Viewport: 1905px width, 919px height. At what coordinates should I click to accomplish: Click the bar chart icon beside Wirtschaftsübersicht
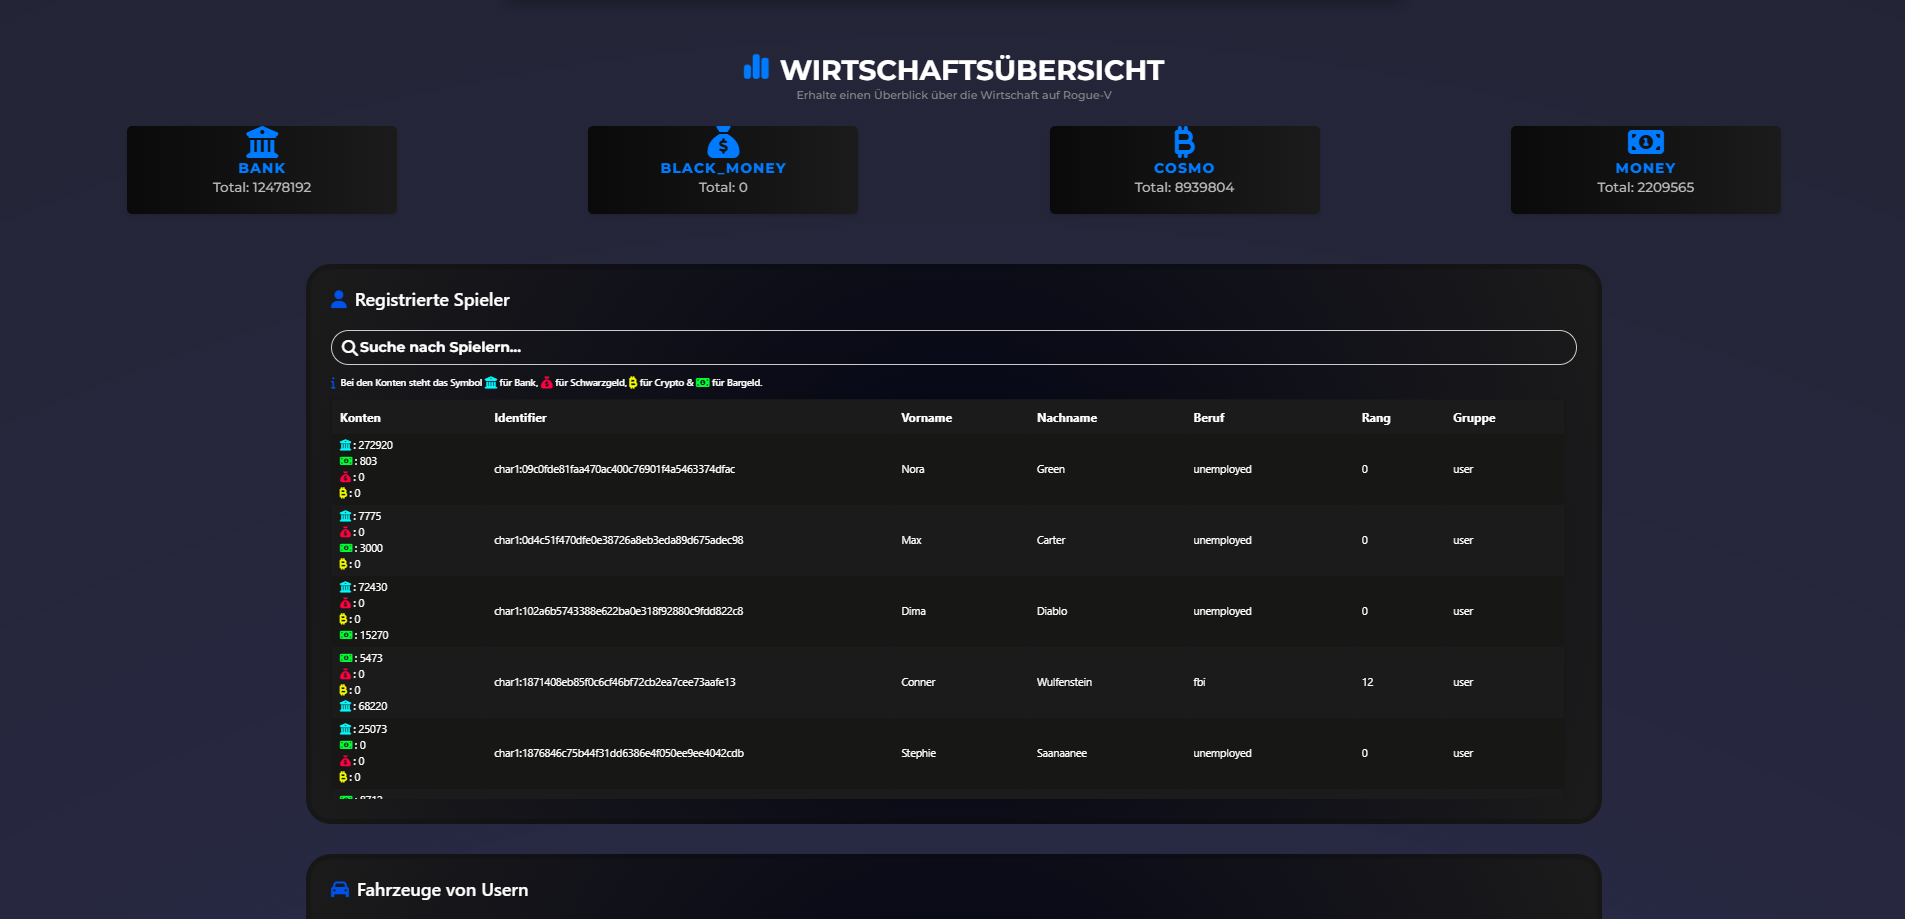coord(756,67)
